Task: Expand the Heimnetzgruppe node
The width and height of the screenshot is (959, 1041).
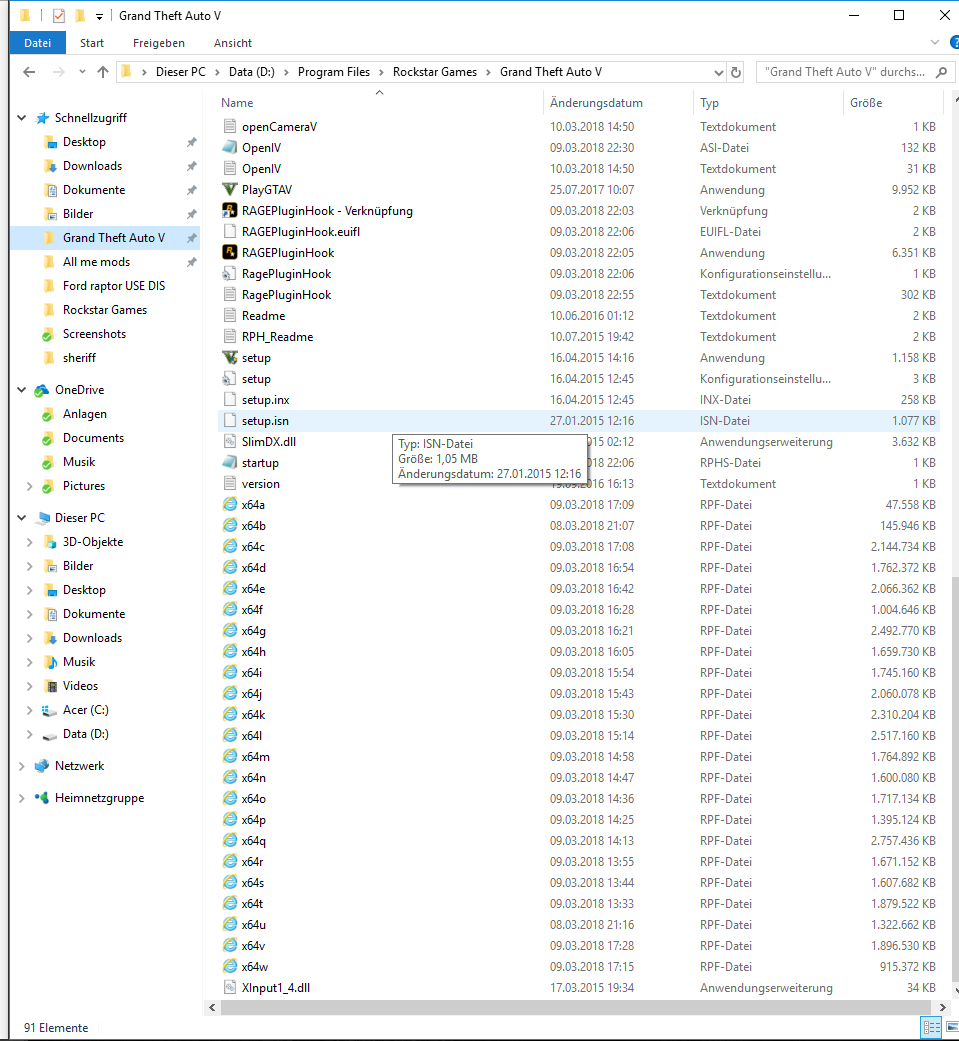Action: (22, 798)
